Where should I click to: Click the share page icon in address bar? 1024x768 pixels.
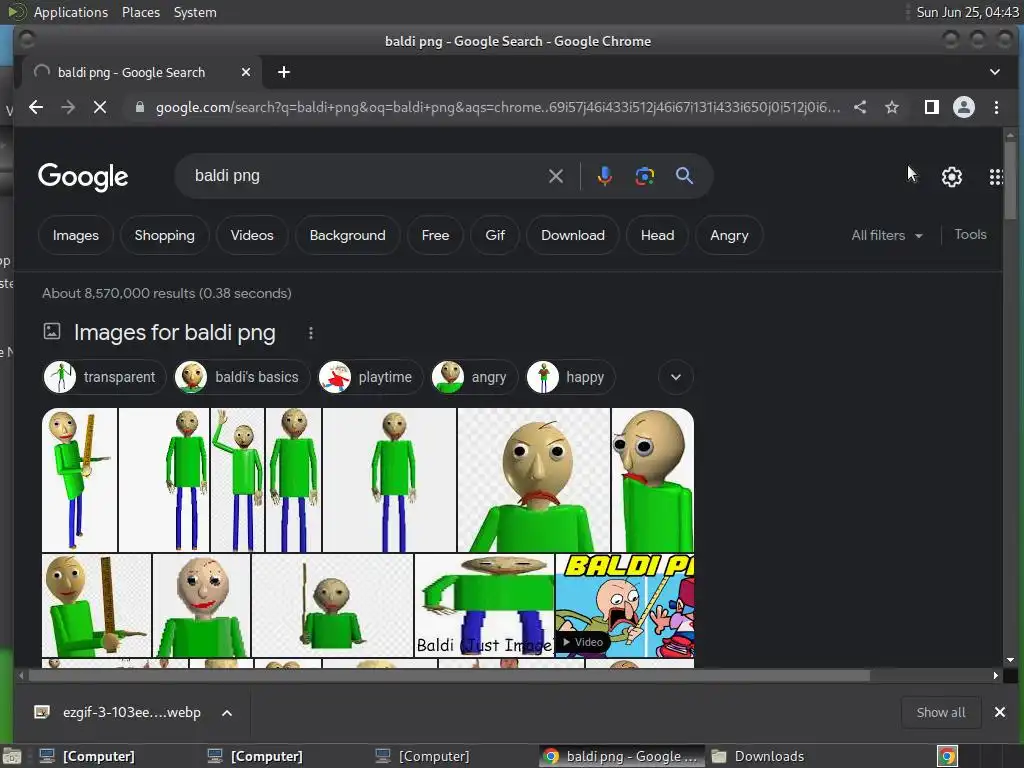860,107
